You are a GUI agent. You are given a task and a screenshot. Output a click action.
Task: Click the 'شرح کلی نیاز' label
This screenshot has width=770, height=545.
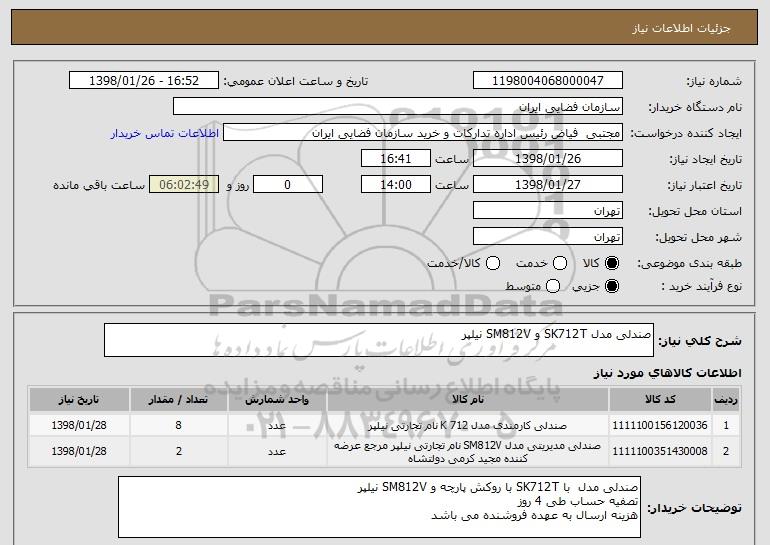[x=700, y=341]
